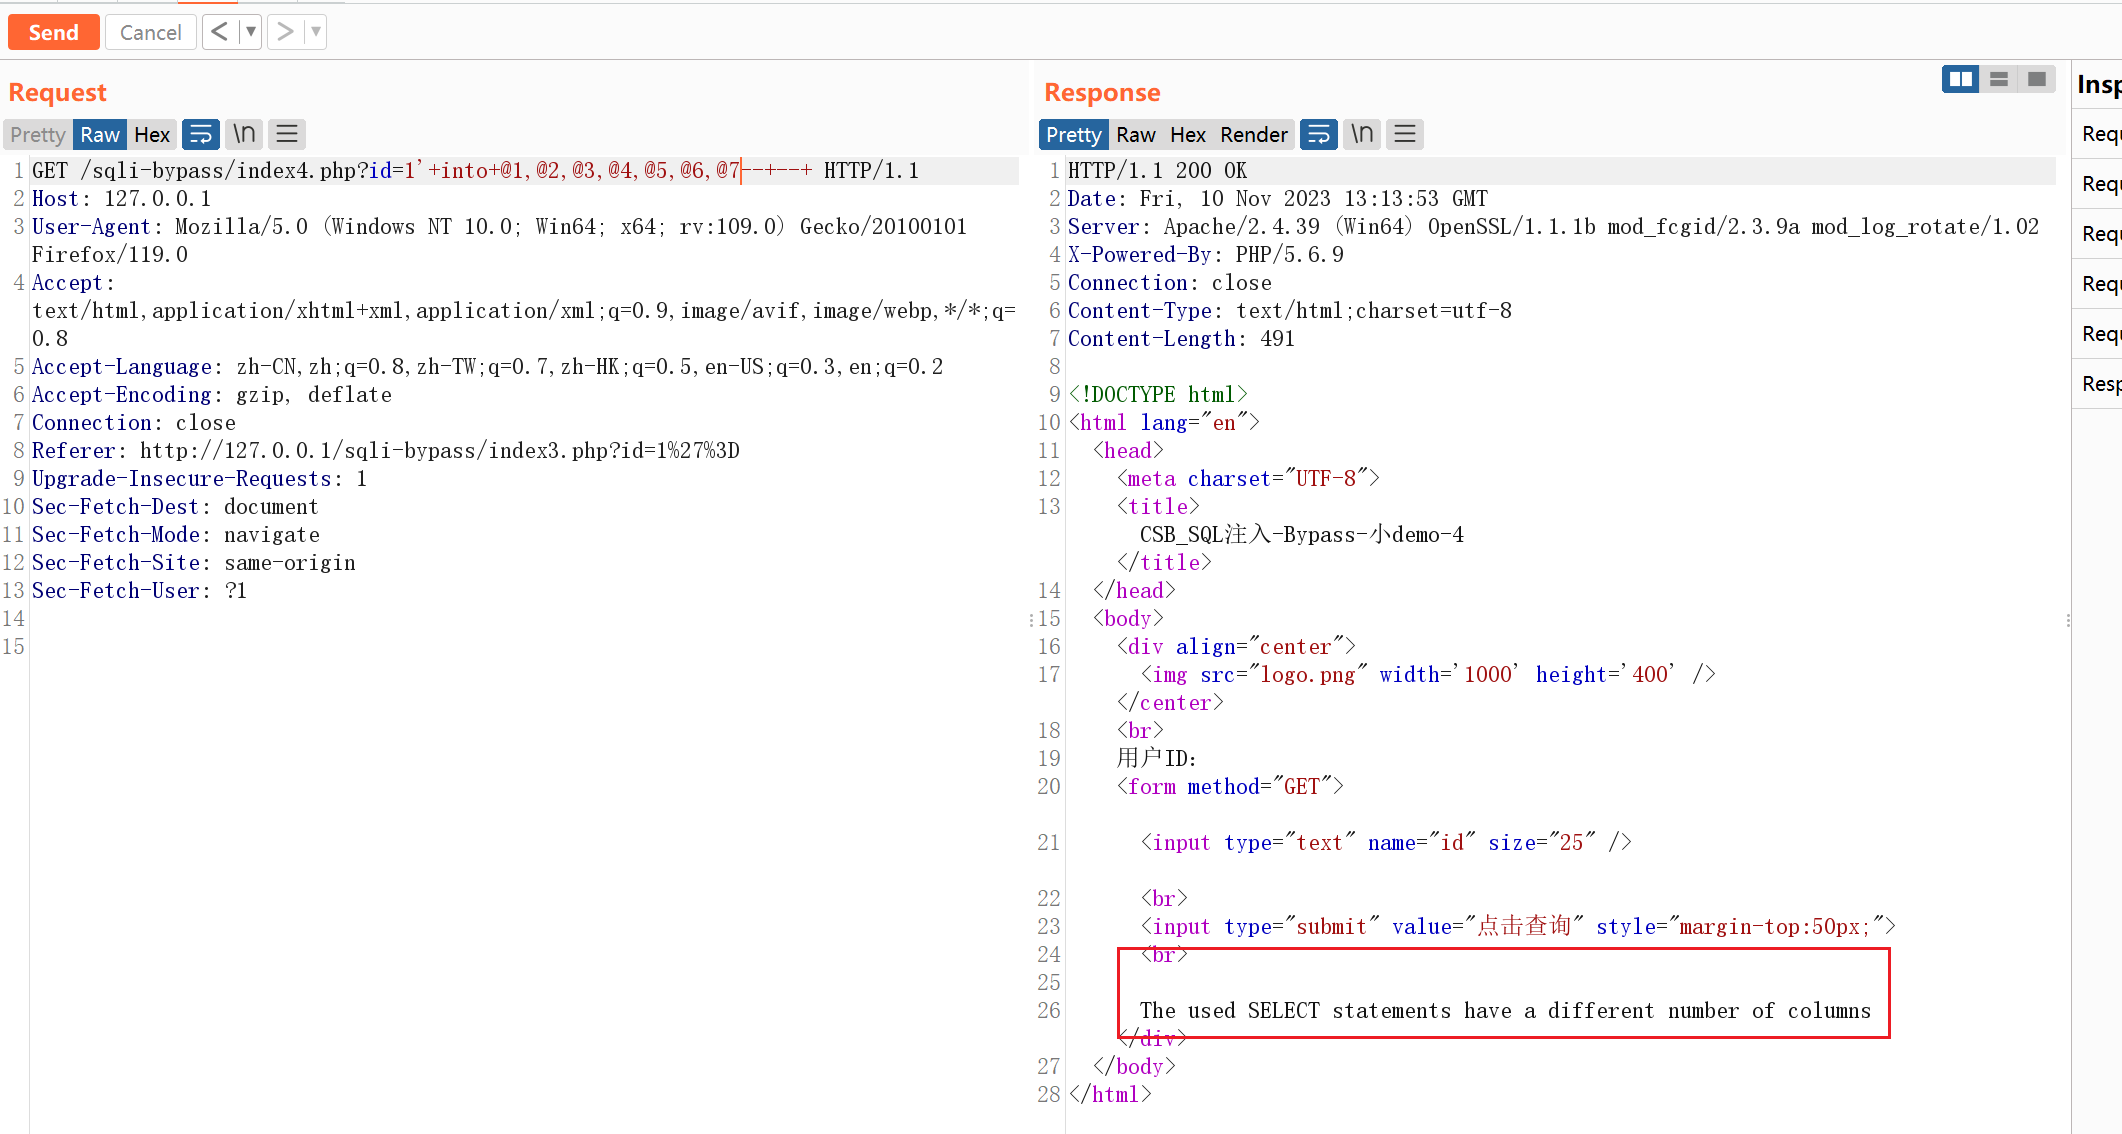Click the 'HTTP/1.1 200 OK' status line

(1157, 171)
